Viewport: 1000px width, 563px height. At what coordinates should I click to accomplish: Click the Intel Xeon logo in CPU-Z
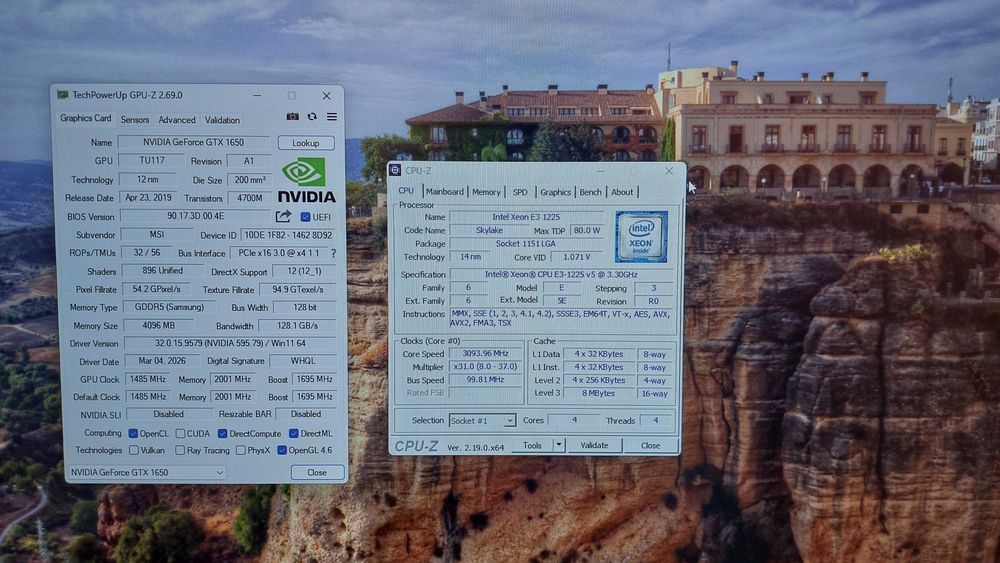pos(641,237)
